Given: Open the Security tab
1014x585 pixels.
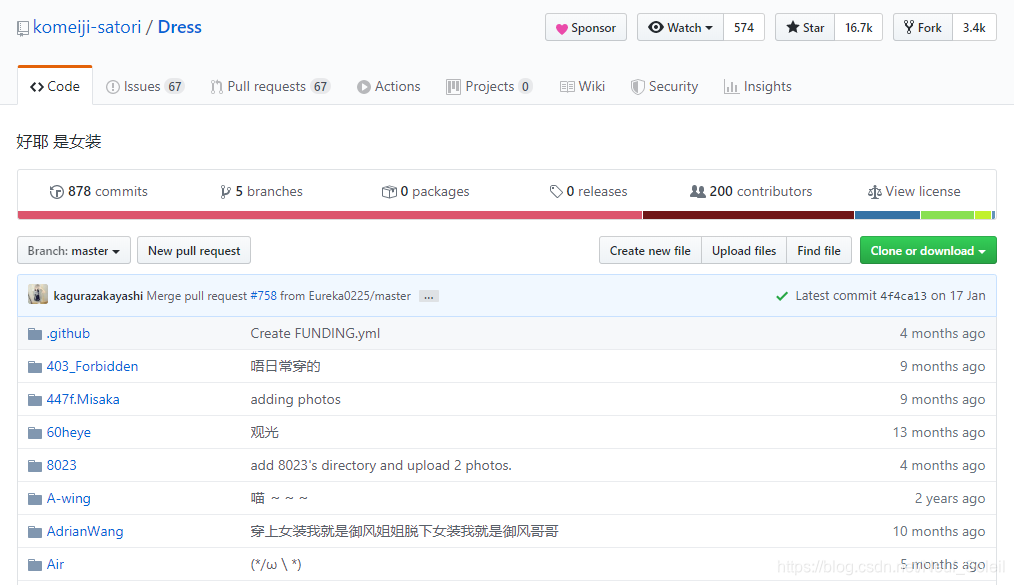Looking at the screenshot, I should point(665,87).
